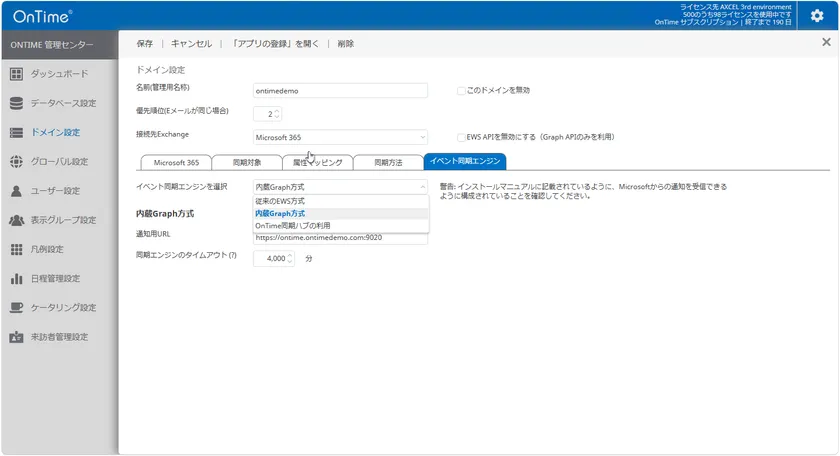The image size is (840, 456).
Task: Click the license info text at top right
Action: pos(723,14)
